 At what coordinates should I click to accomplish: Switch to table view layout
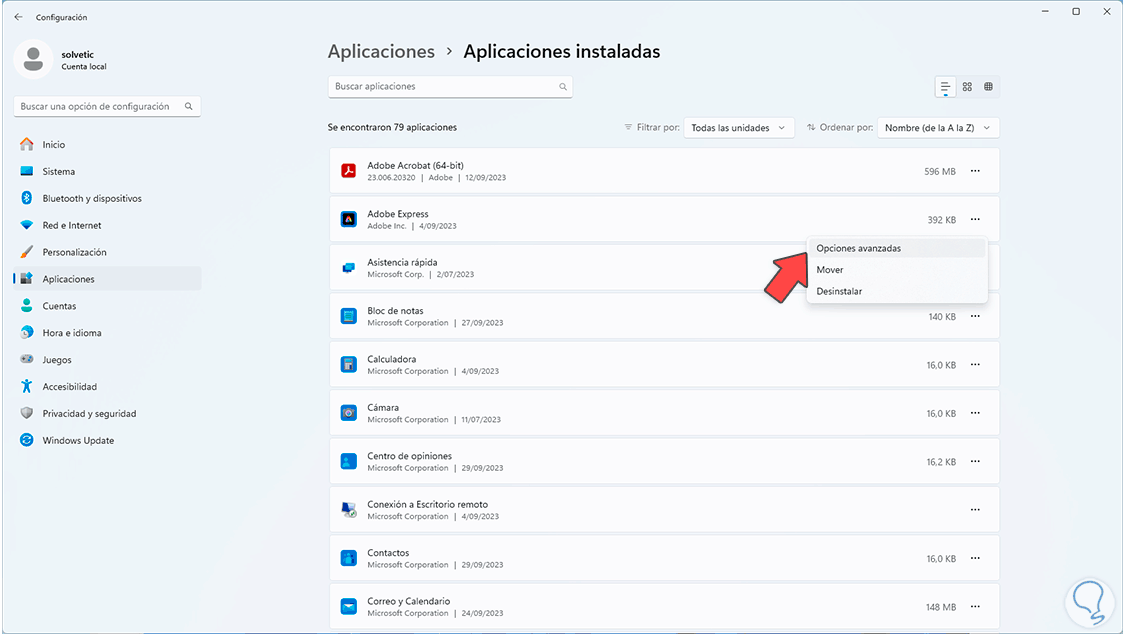(988, 87)
